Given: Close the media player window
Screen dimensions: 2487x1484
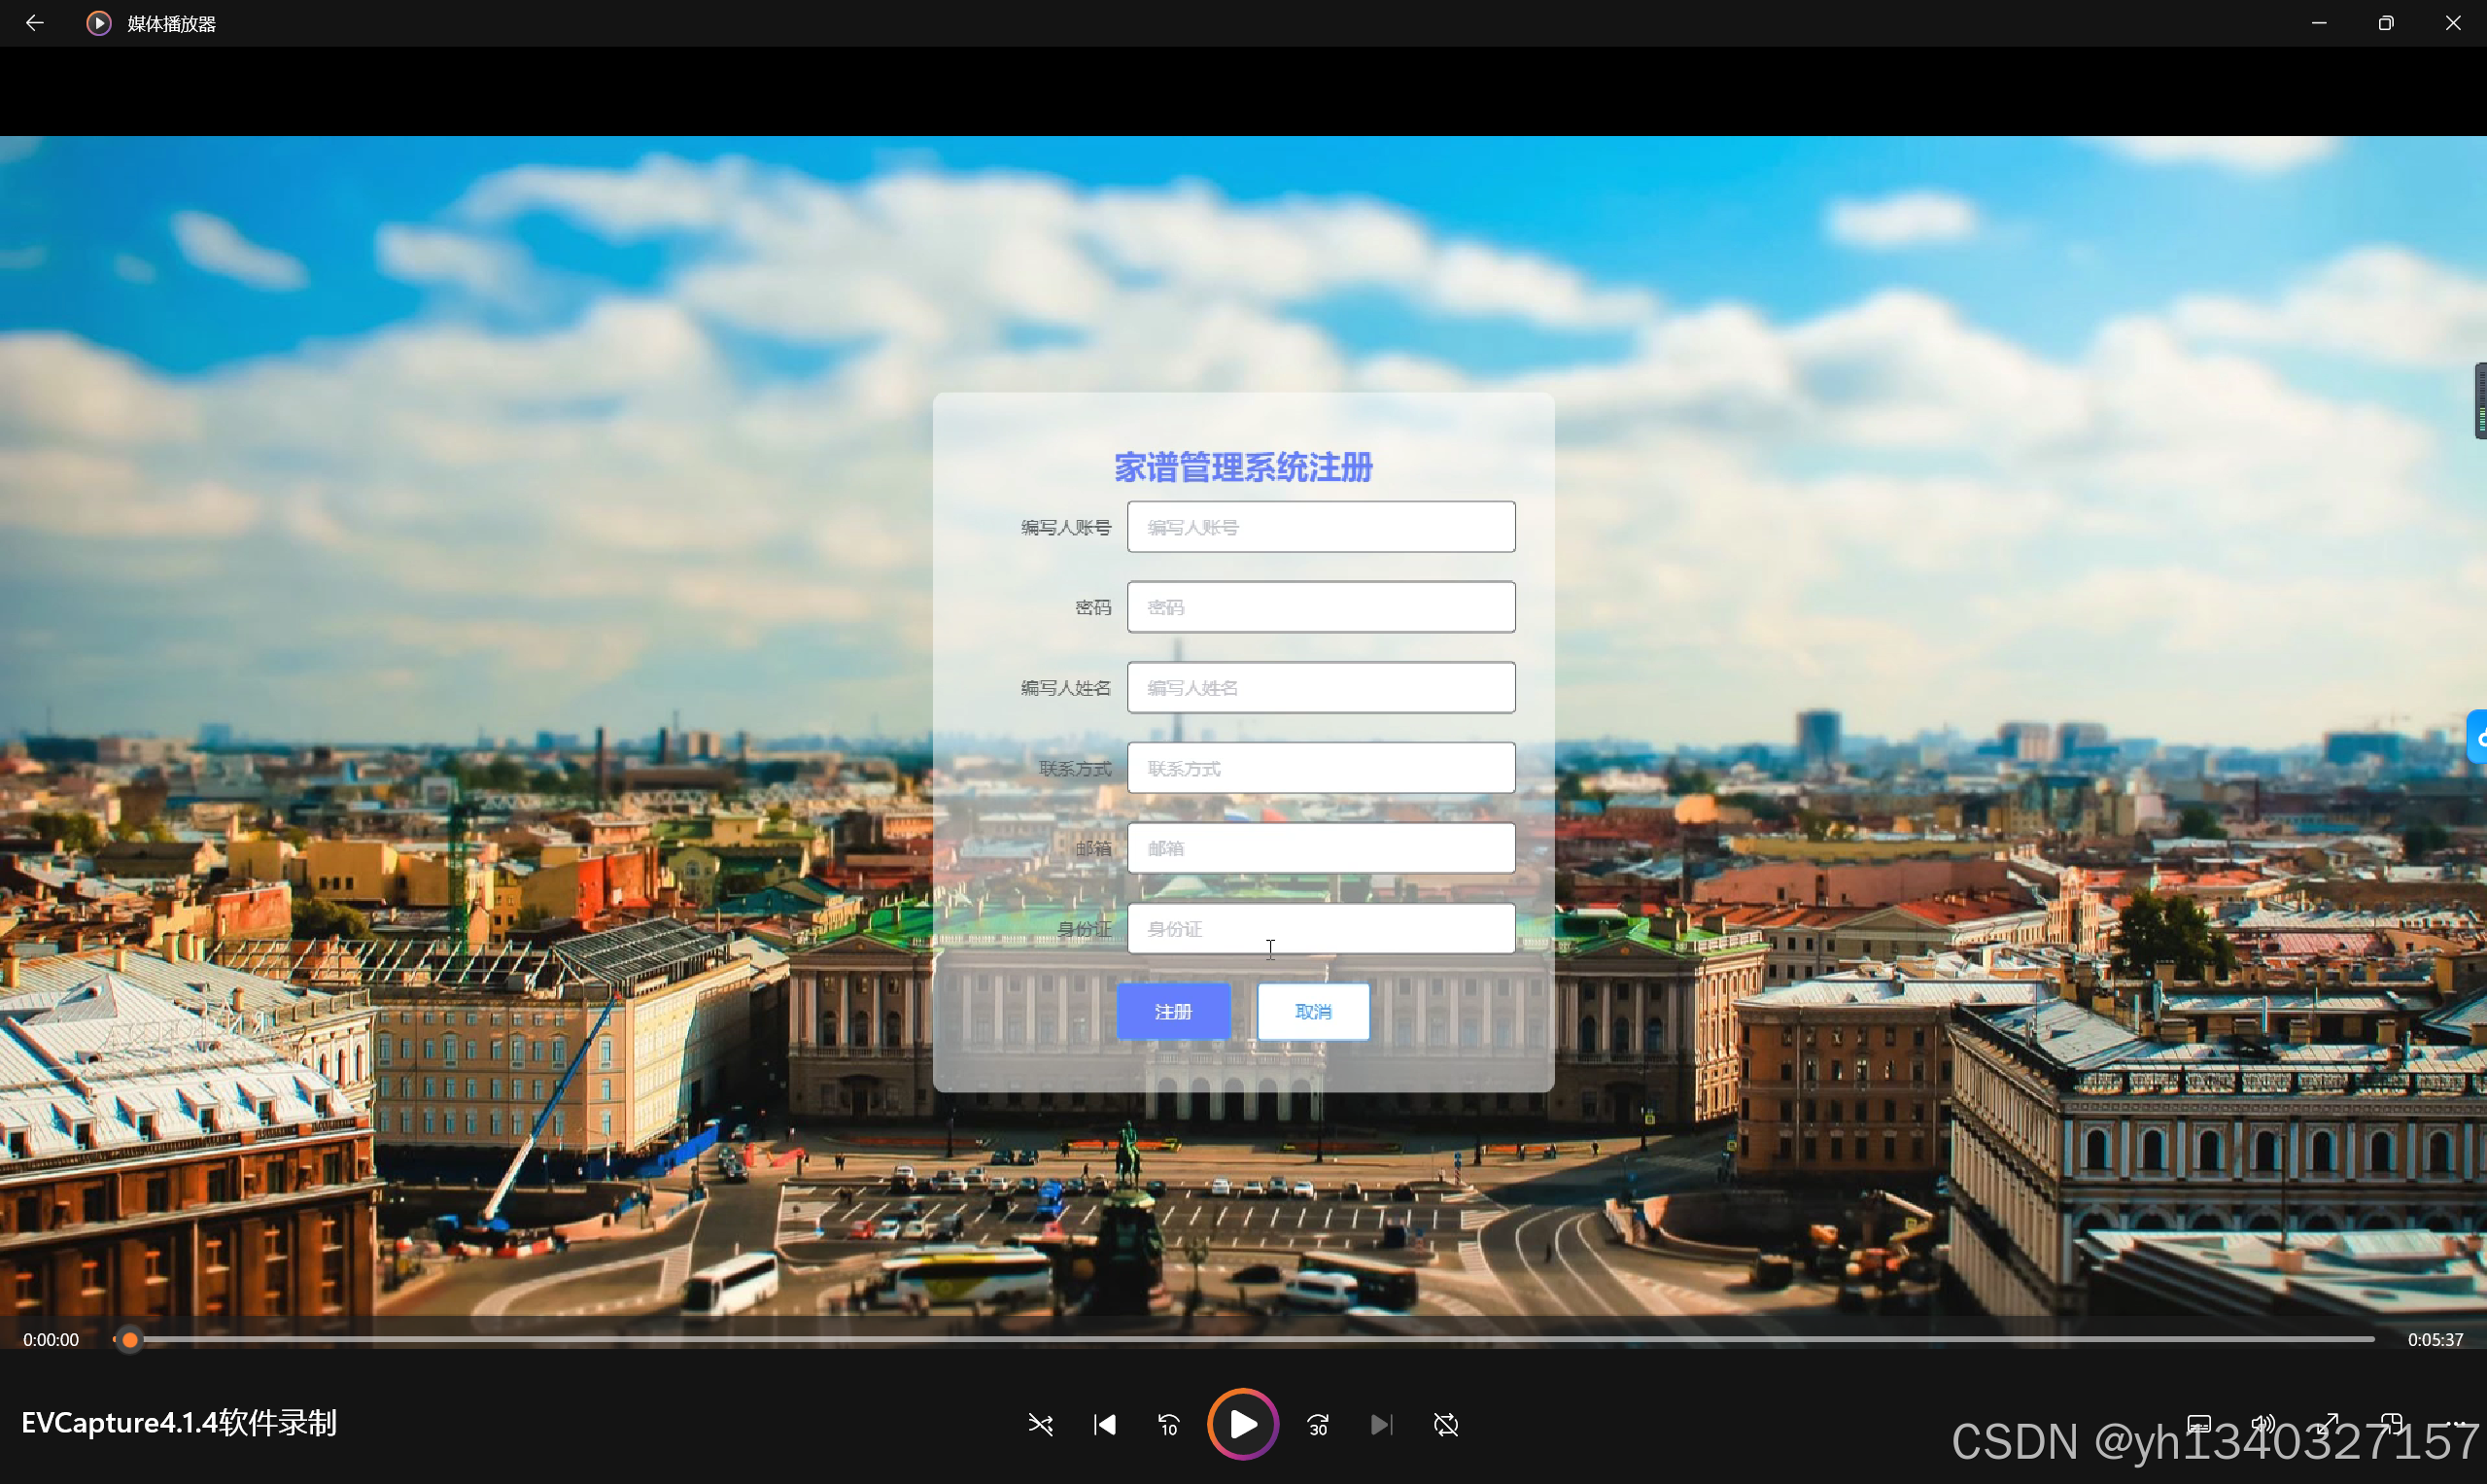Looking at the screenshot, I should pos(2453,23).
